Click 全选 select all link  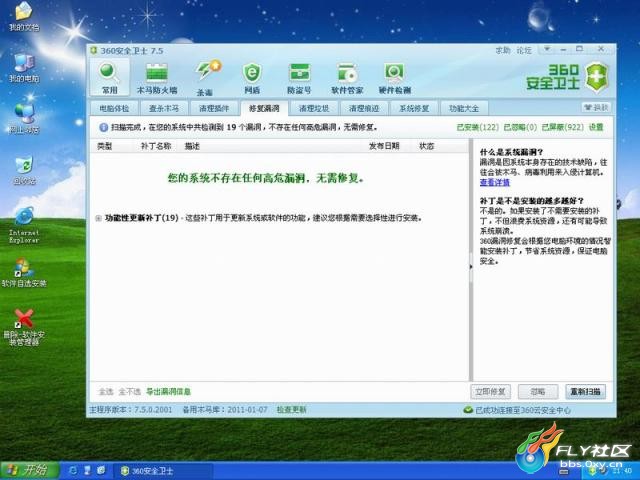pos(106,392)
